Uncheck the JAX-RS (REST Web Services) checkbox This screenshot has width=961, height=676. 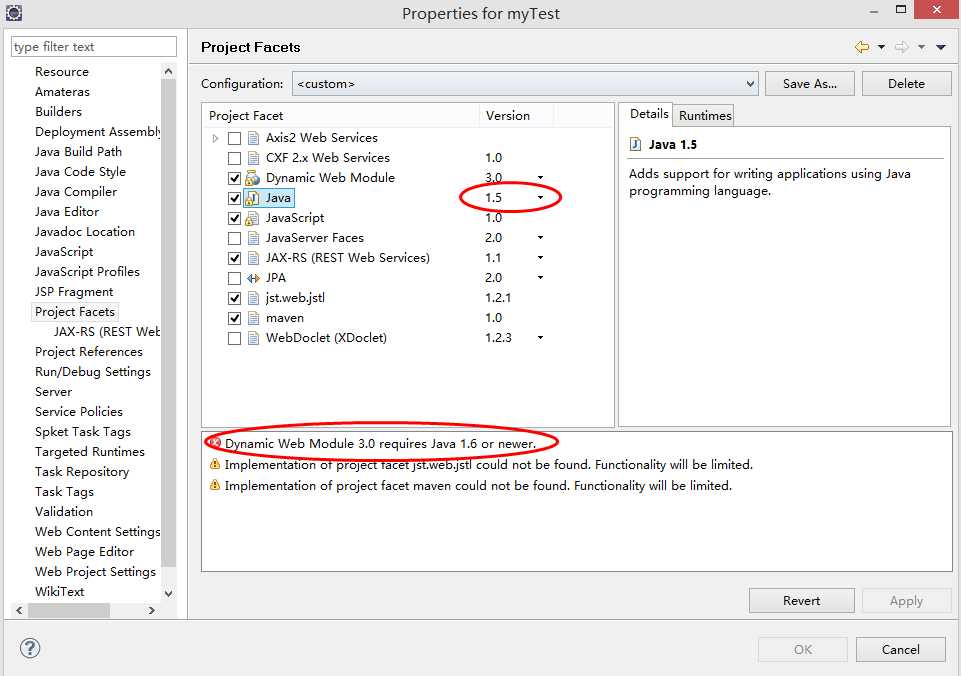pyautogui.click(x=234, y=259)
